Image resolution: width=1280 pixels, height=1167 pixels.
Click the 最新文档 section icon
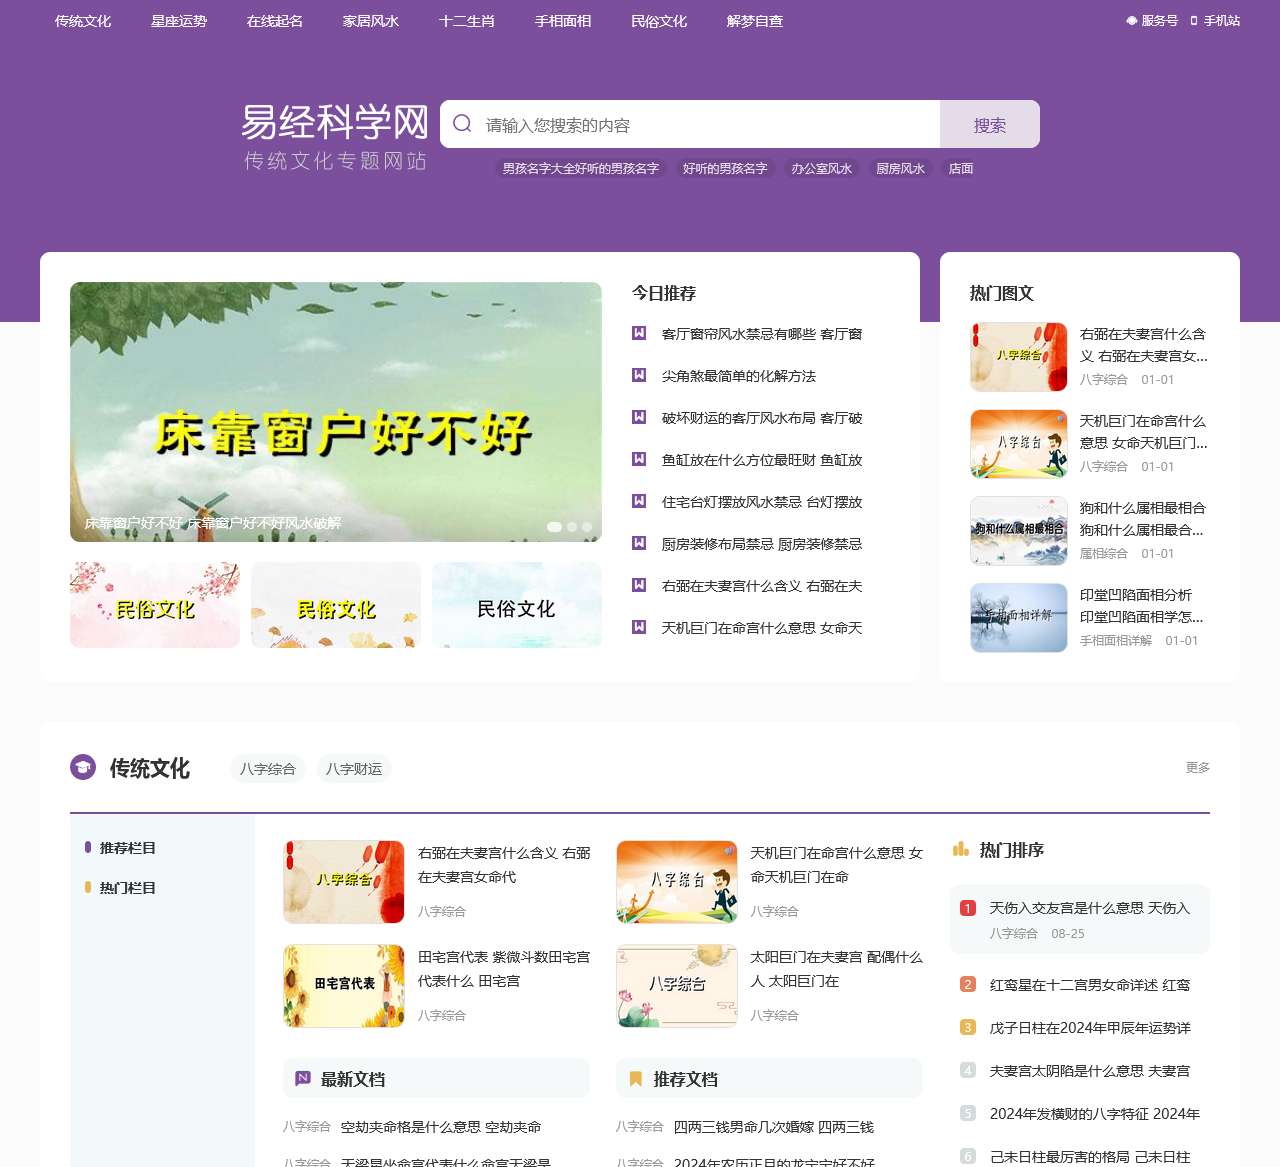pyautogui.click(x=303, y=1079)
